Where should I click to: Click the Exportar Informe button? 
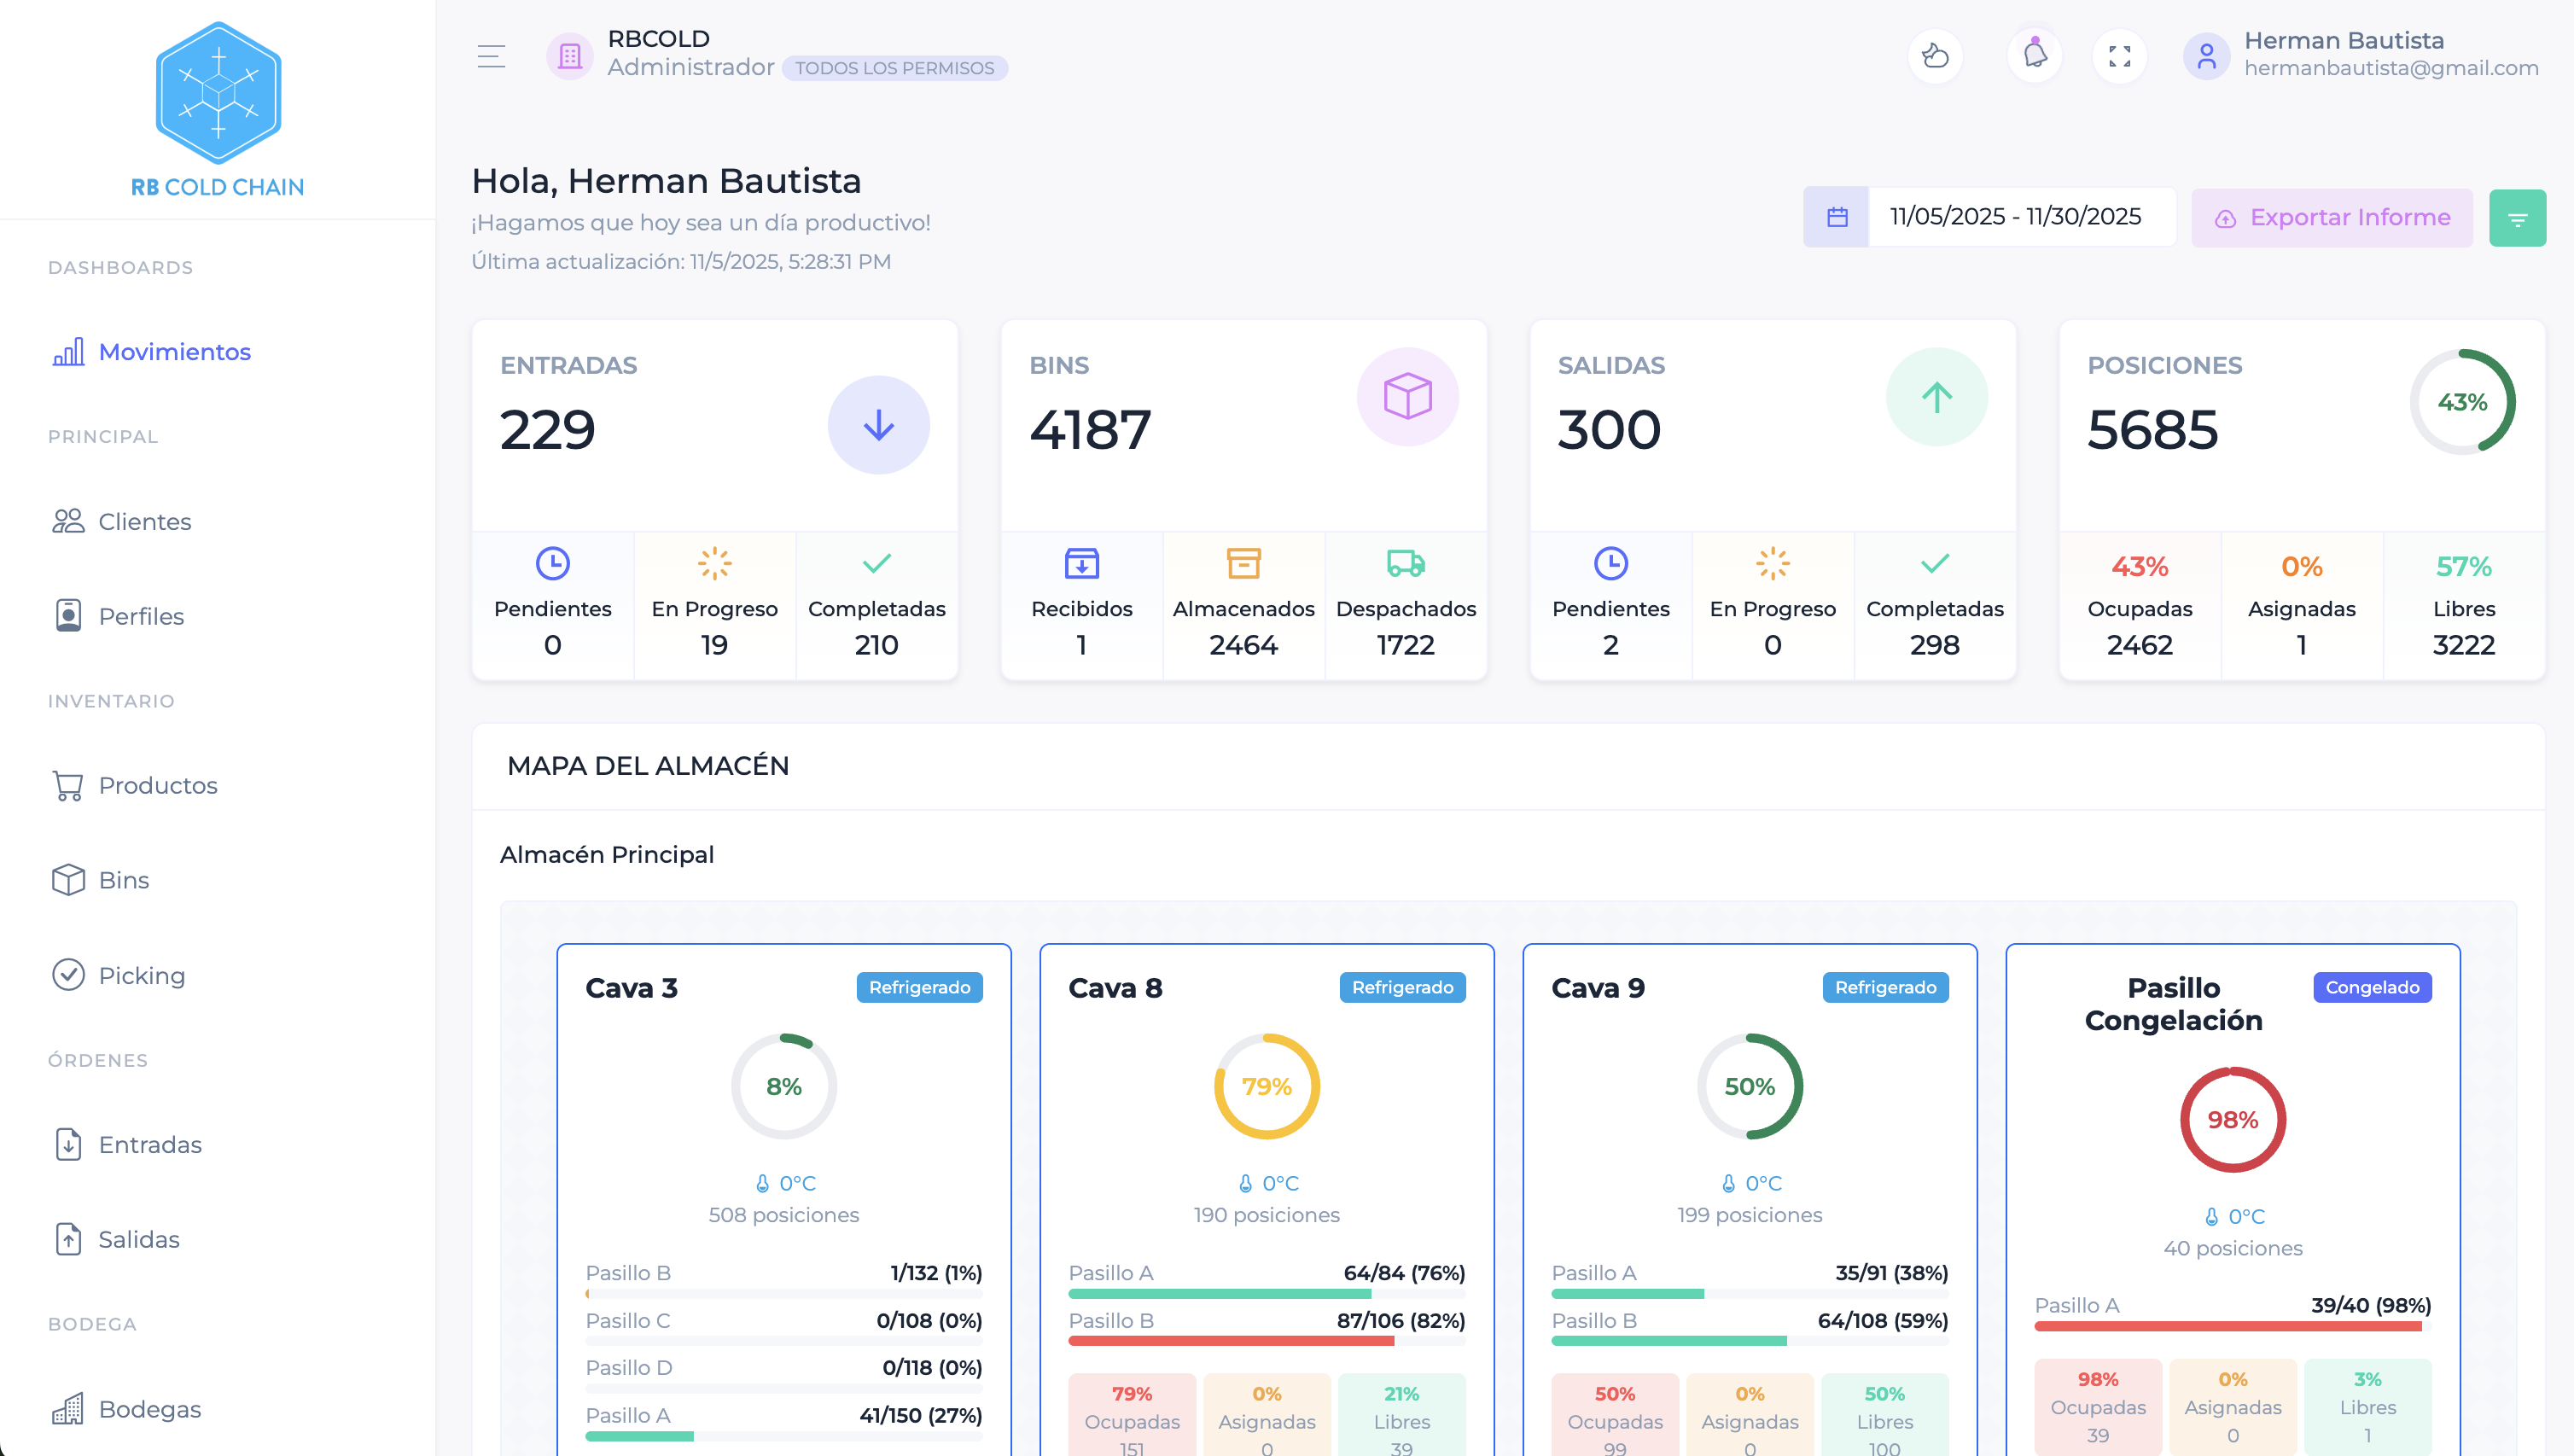click(x=2332, y=217)
